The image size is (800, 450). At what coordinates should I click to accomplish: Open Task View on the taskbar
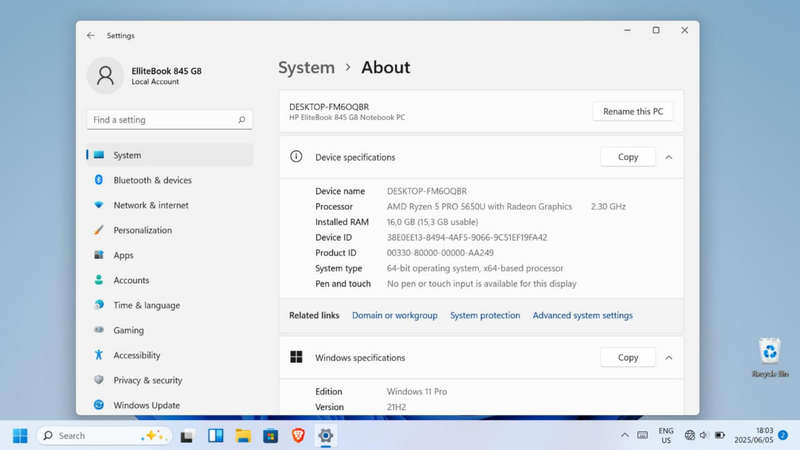[x=187, y=436]
